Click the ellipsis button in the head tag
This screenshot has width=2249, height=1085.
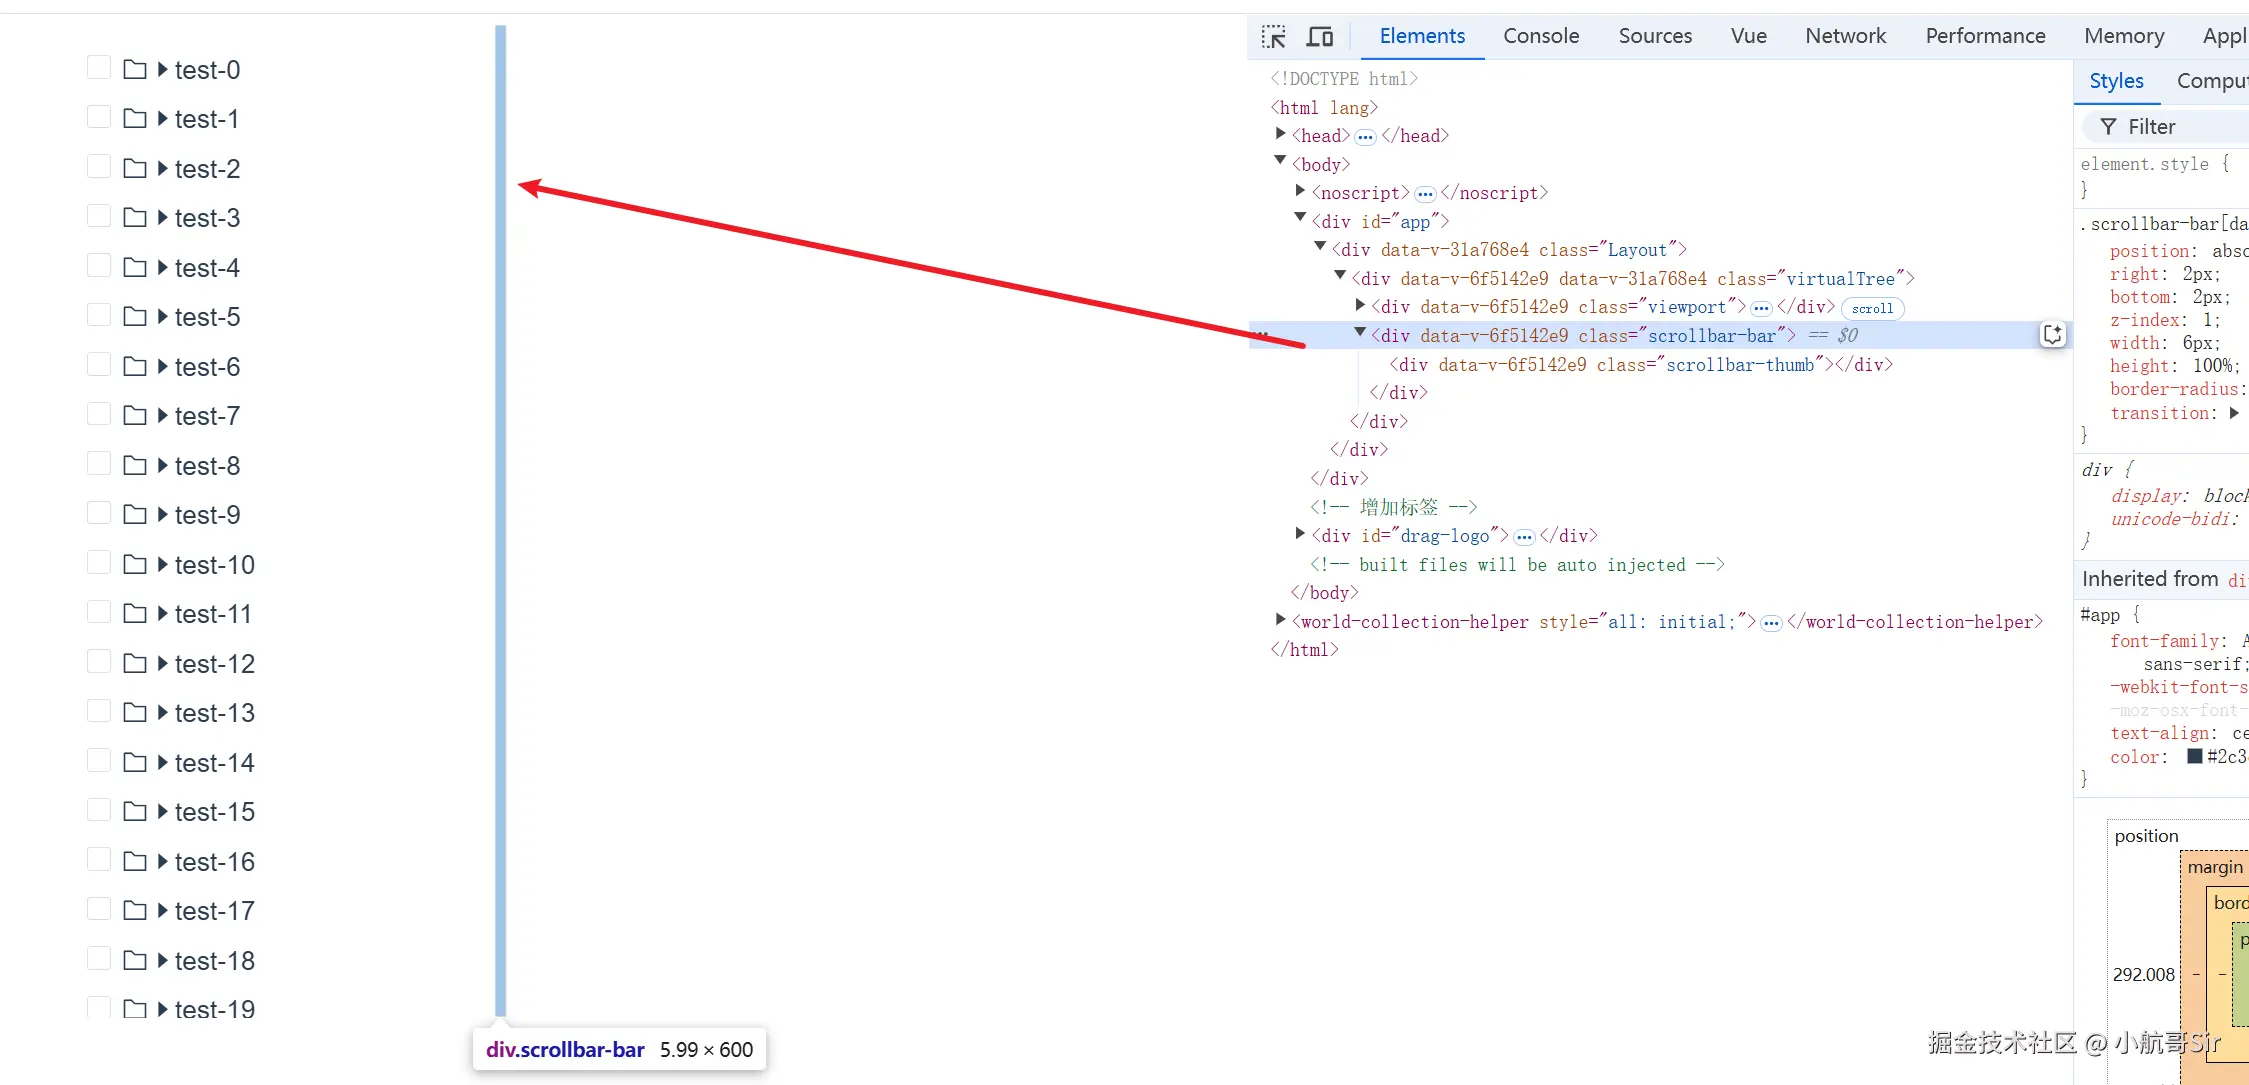1365,137
